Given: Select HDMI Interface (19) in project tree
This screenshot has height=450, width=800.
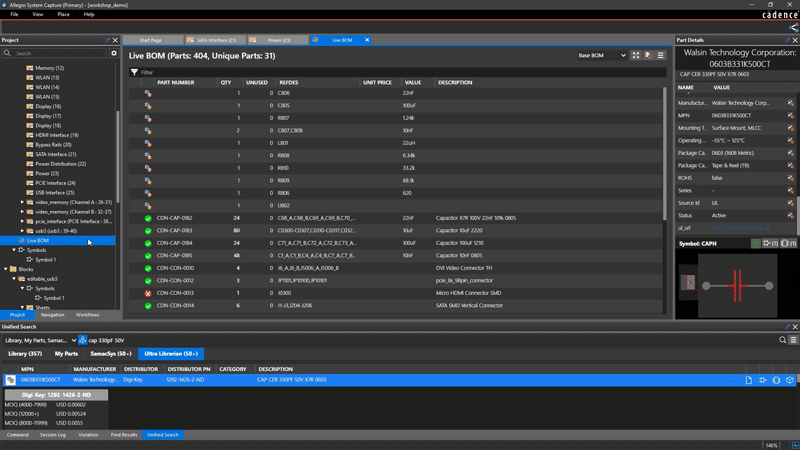Looking at the screenshot, I should pos(57,135).
